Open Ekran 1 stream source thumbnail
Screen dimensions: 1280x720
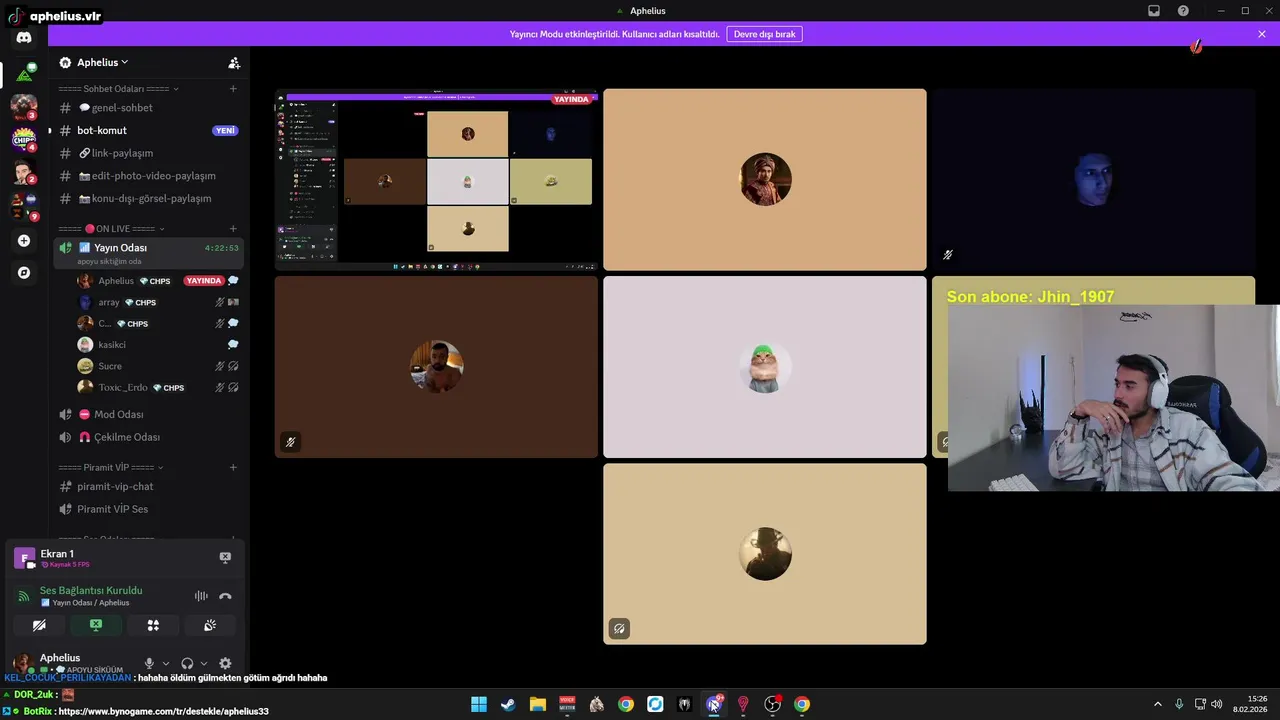point(24,558)
